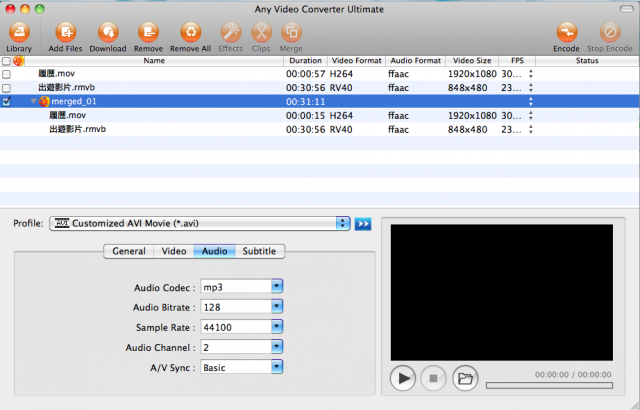Image resolution: width=640 pixels, height=410 pixels.
Task: Select the Audio tab
Action: 214,251
